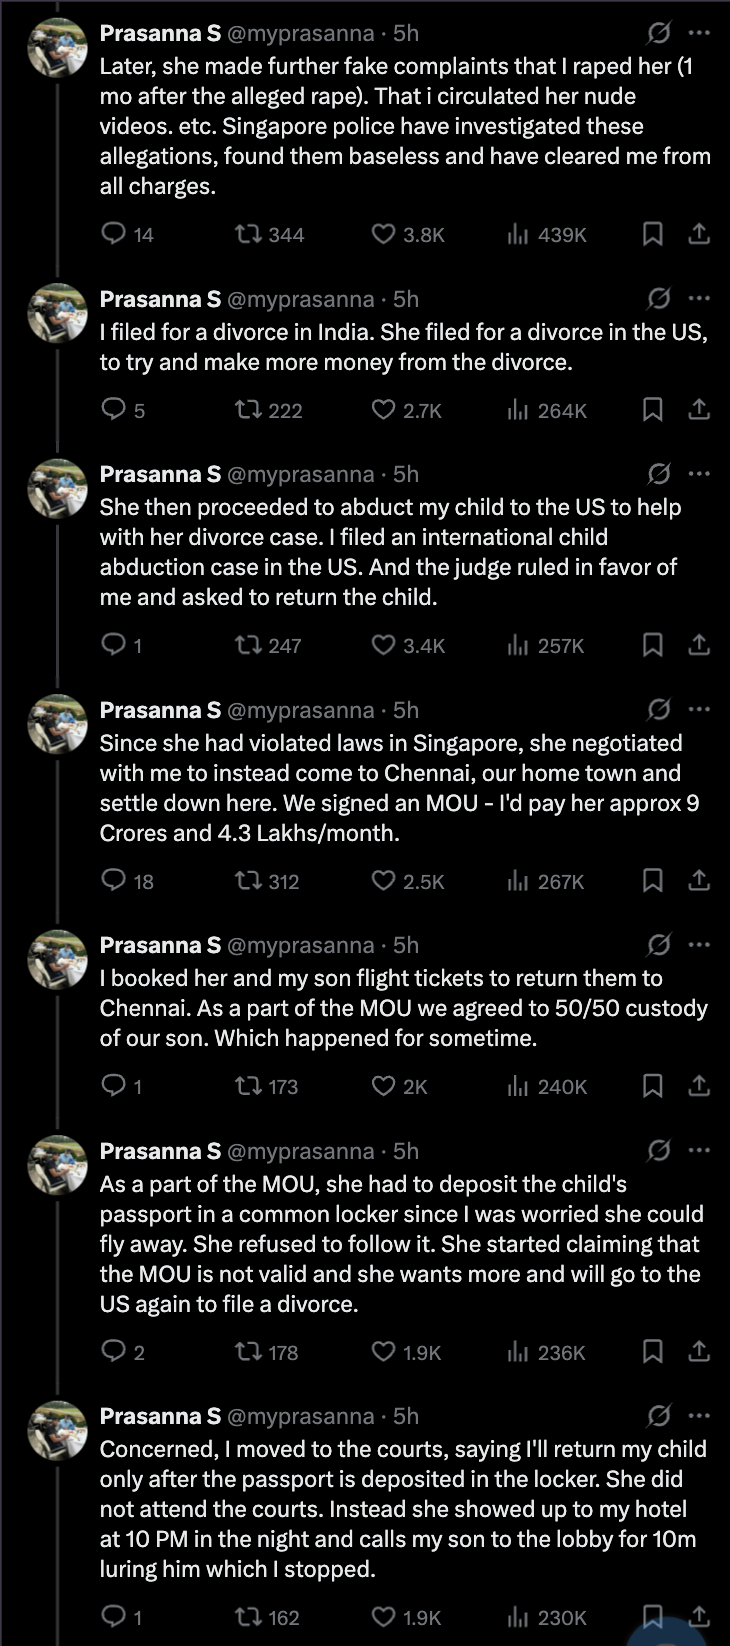Like the tweet showing 3.8K likes
Image resolution: width=730 pixels, height=1646 pixels.
click(384, 234)
